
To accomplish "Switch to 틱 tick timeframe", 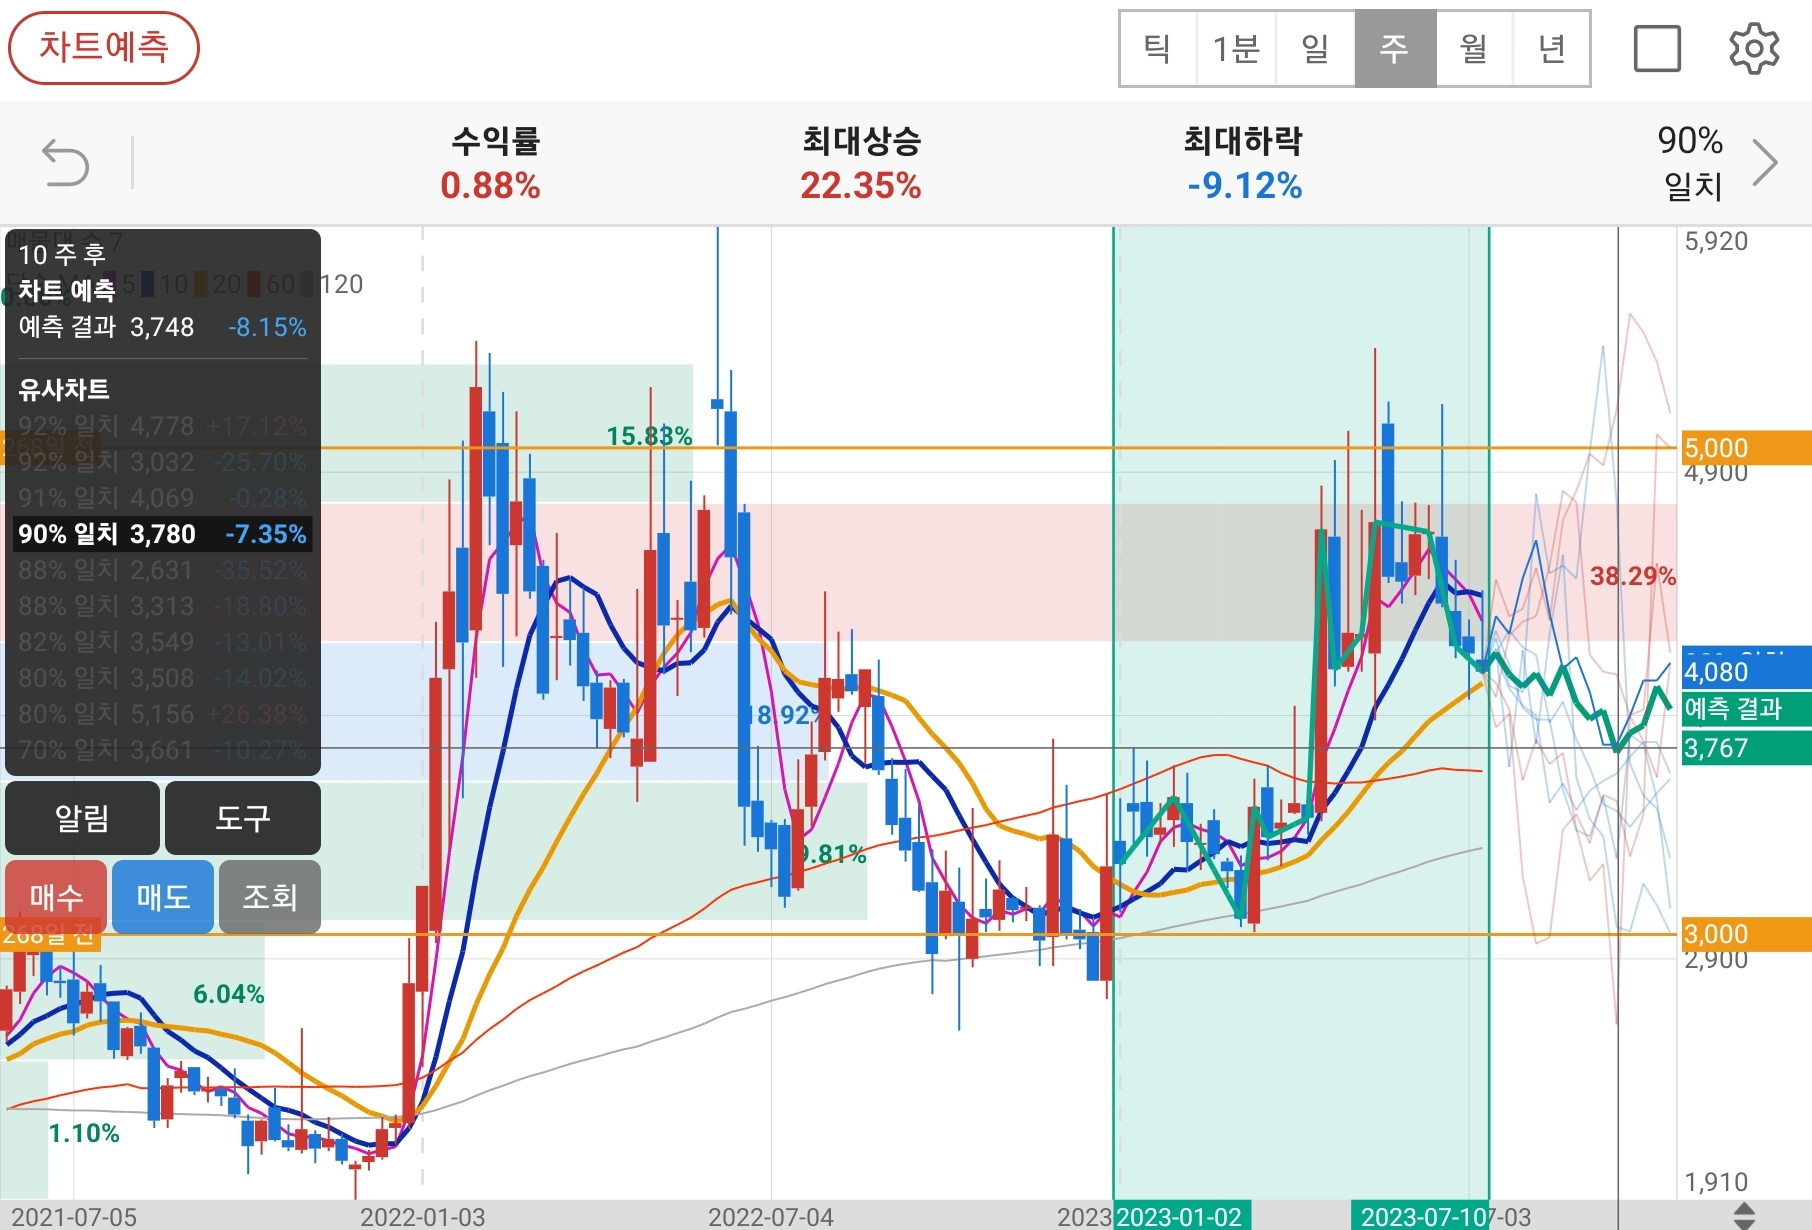I will click(x=1158, y=49).
